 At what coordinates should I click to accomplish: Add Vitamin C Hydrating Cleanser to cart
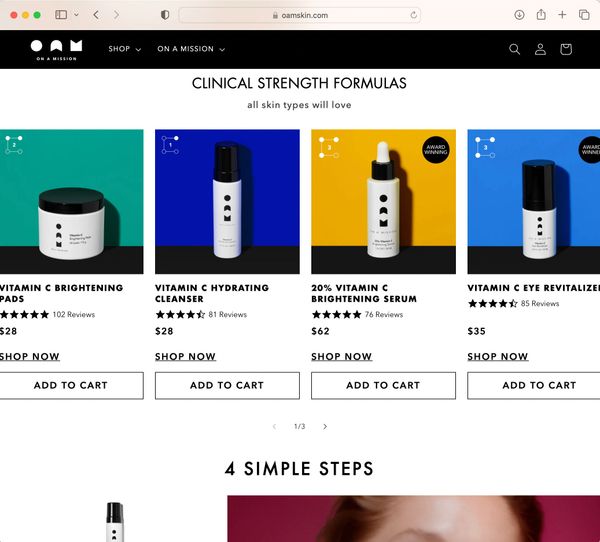227,385
